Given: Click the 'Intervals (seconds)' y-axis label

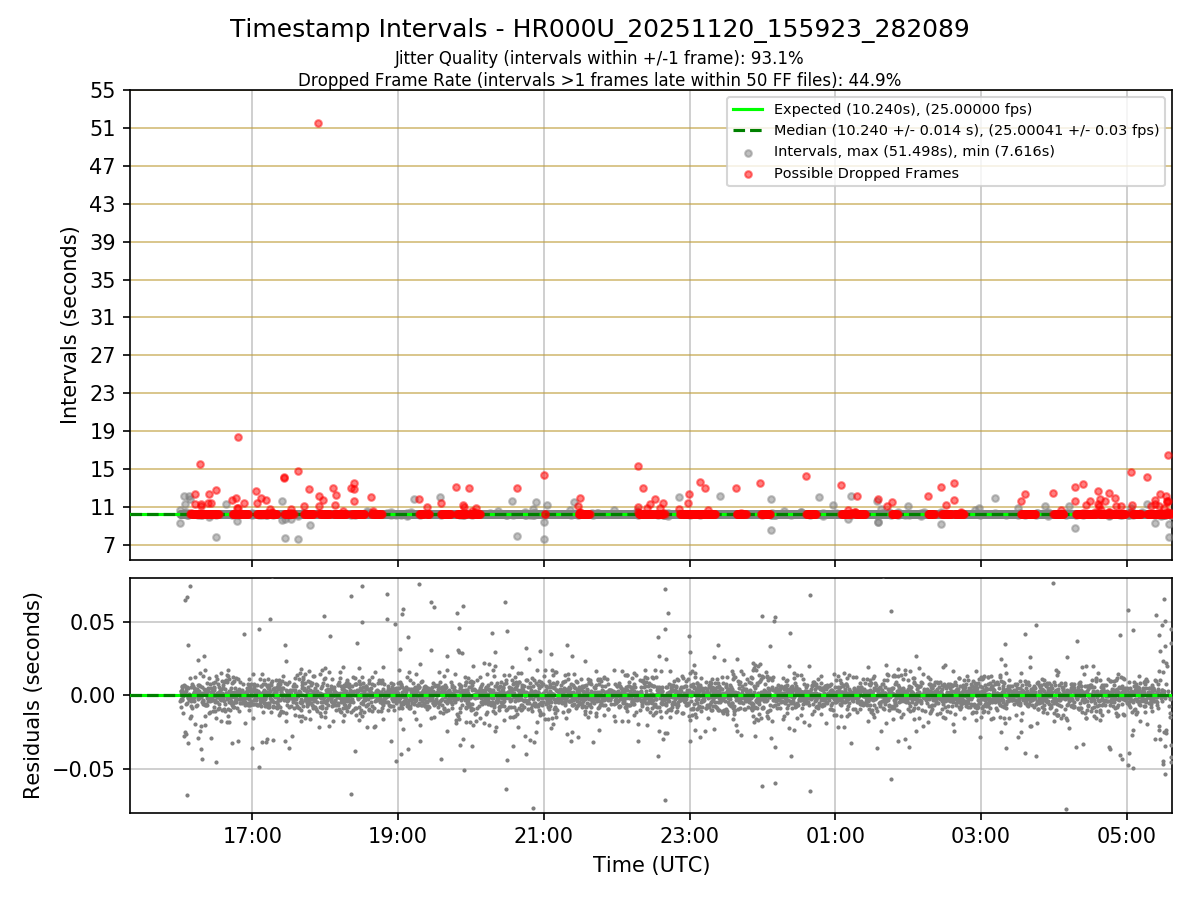Looking at the screenshot, I should [x=69, y=325].
